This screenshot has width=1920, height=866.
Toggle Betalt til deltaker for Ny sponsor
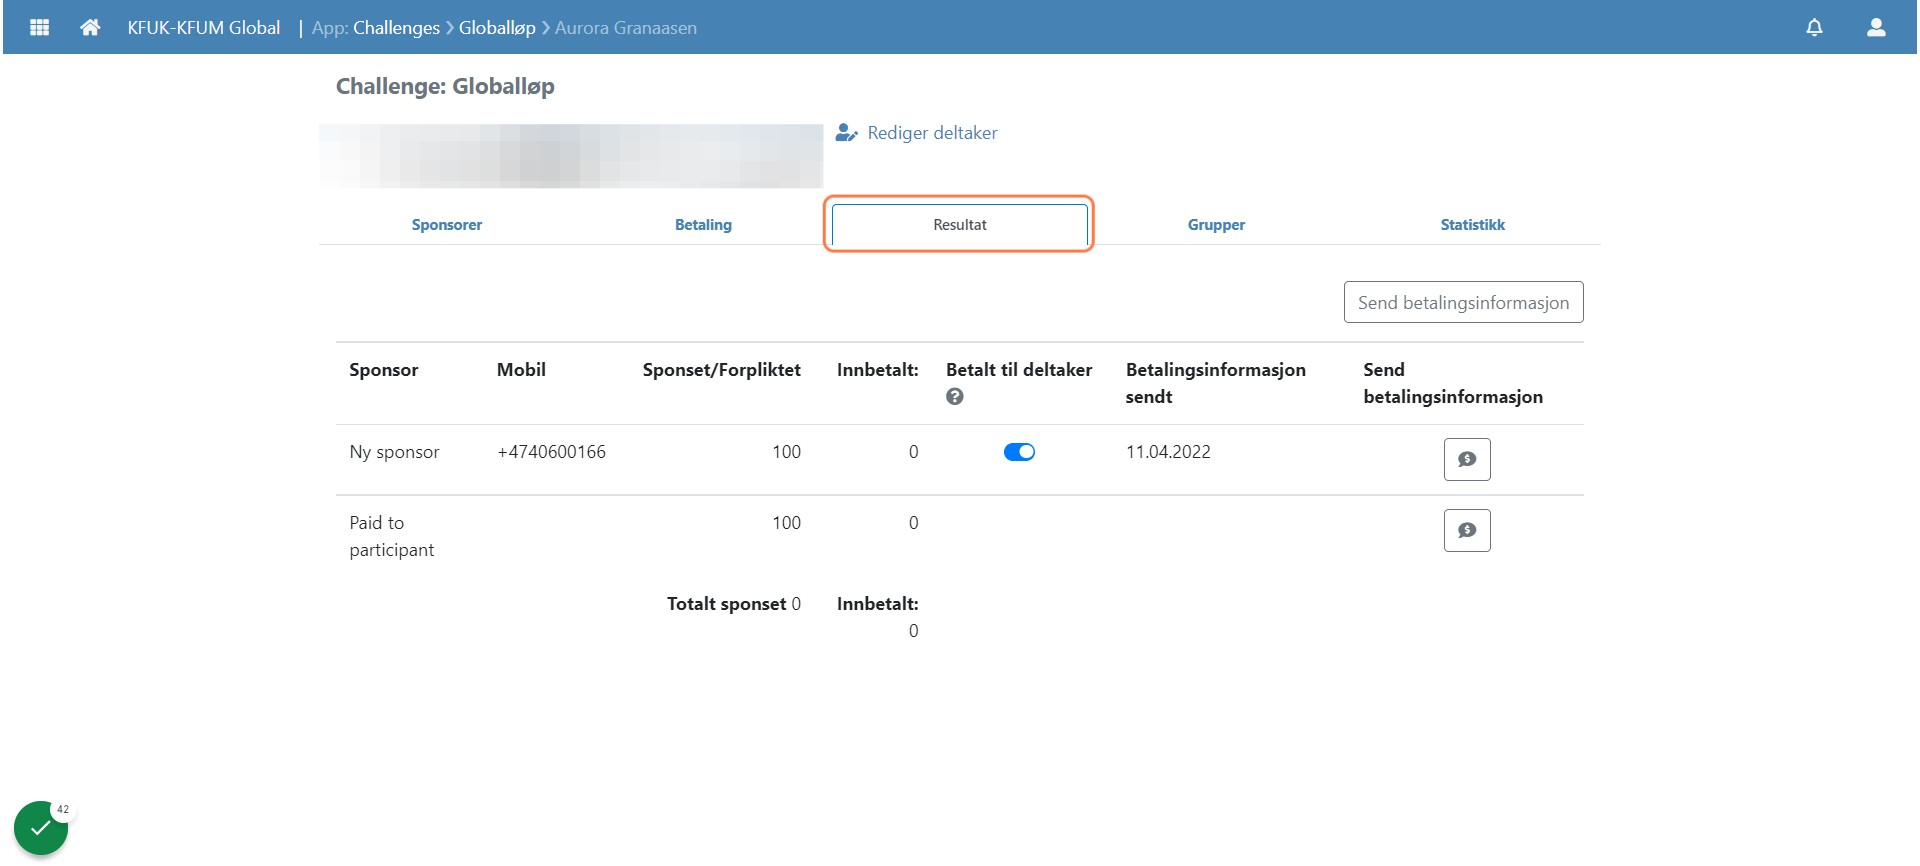point(1019,452)
